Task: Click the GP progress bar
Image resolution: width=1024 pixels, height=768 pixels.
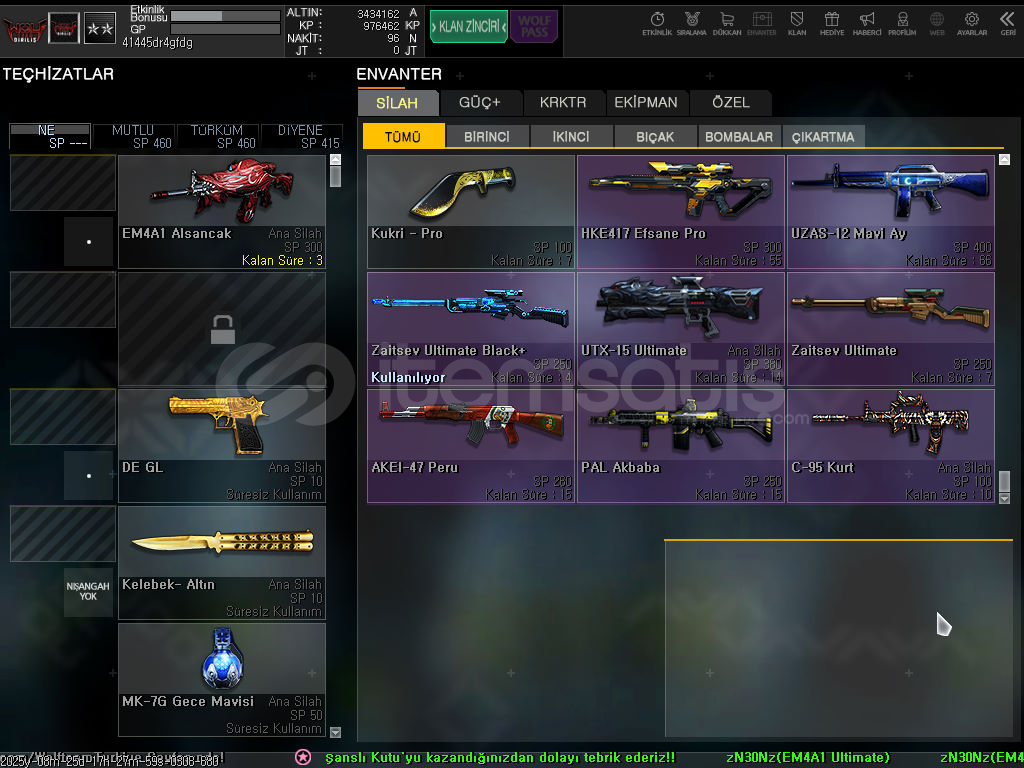Action: pyautogui.click(x=225, y=29)
